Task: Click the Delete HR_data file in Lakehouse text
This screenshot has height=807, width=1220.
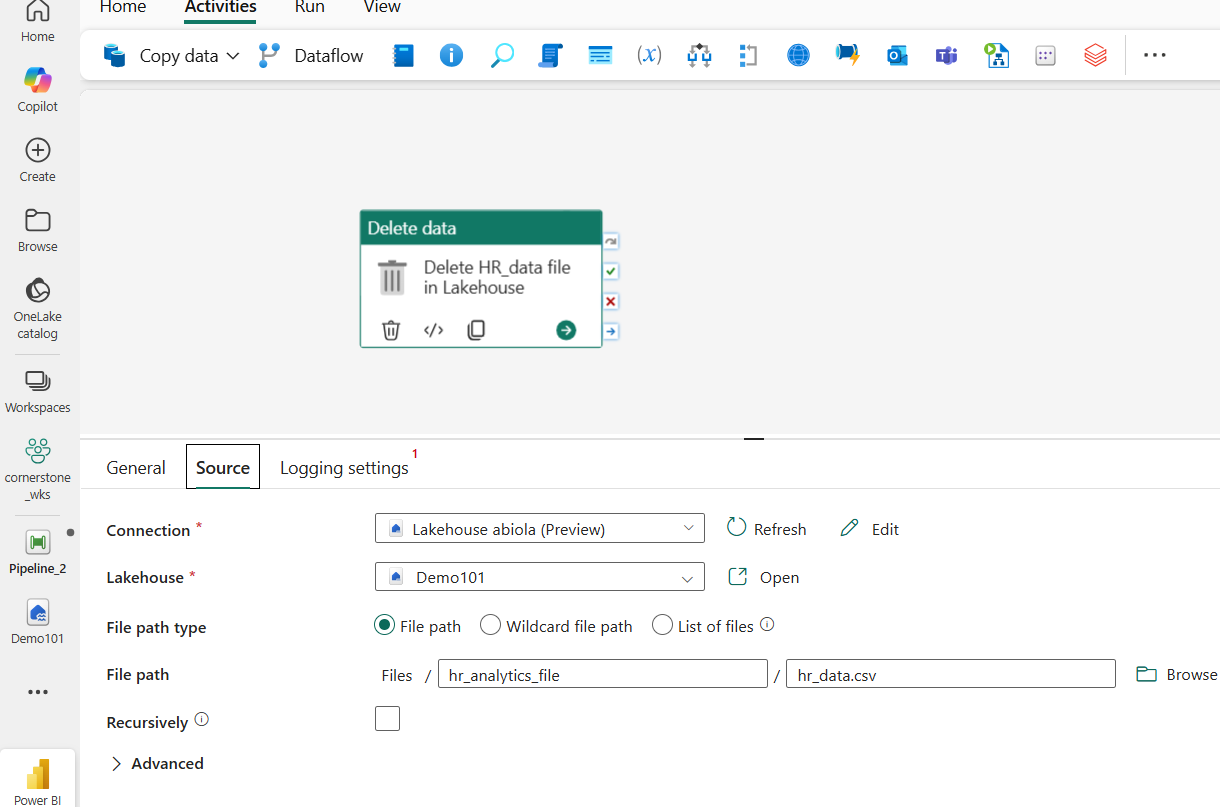Action: [x=497, y=277]
